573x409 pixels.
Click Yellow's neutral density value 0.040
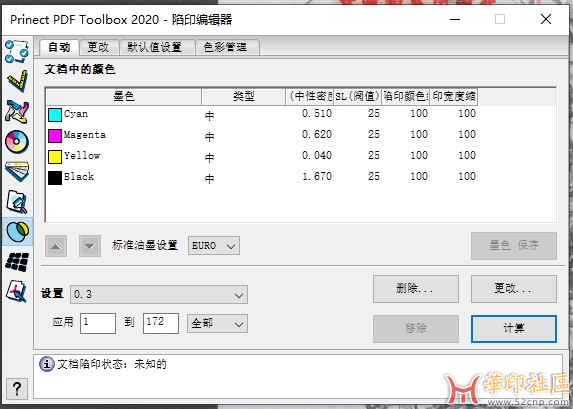[317, 155]
